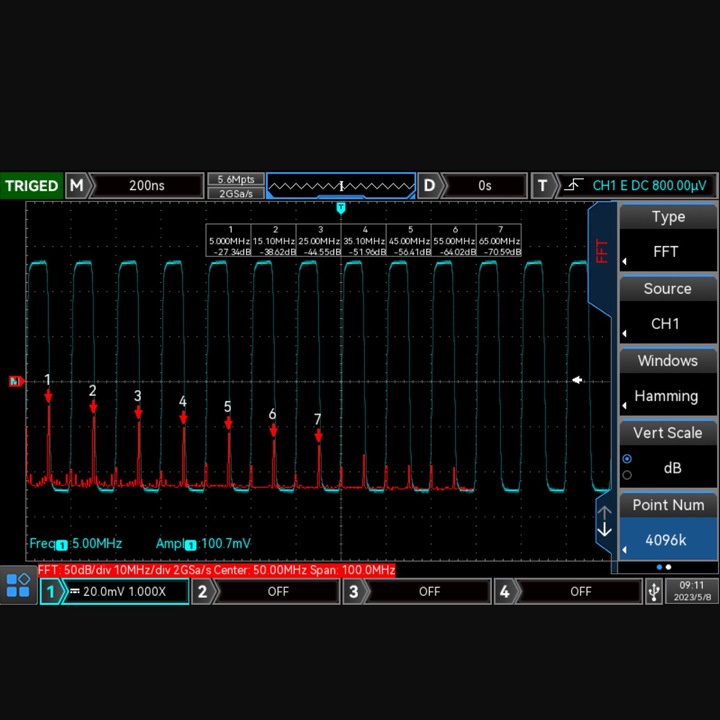Click the 0s delay field
This screenshot has height=720, width=720.
pos(484,186)
